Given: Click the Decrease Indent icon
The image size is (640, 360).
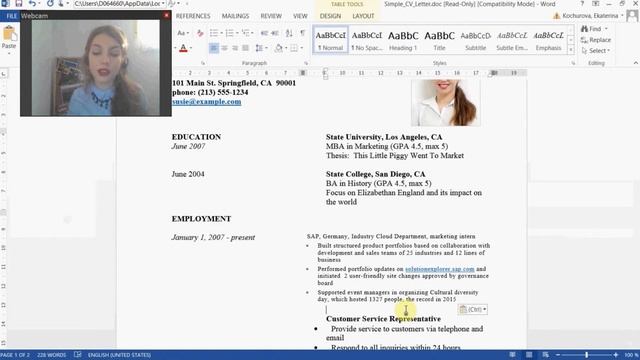Looking at the screenshot, I should [x=264, y=33].
